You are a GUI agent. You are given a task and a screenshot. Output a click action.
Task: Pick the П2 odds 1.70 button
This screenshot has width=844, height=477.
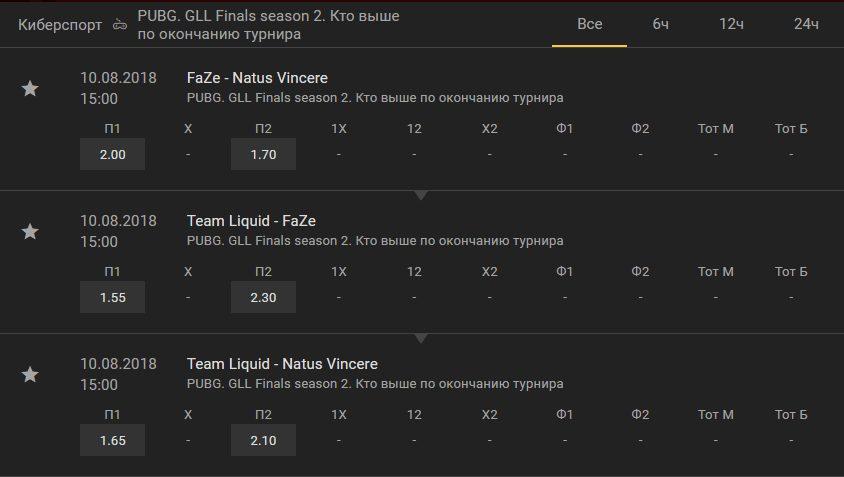tap(263, 154)
